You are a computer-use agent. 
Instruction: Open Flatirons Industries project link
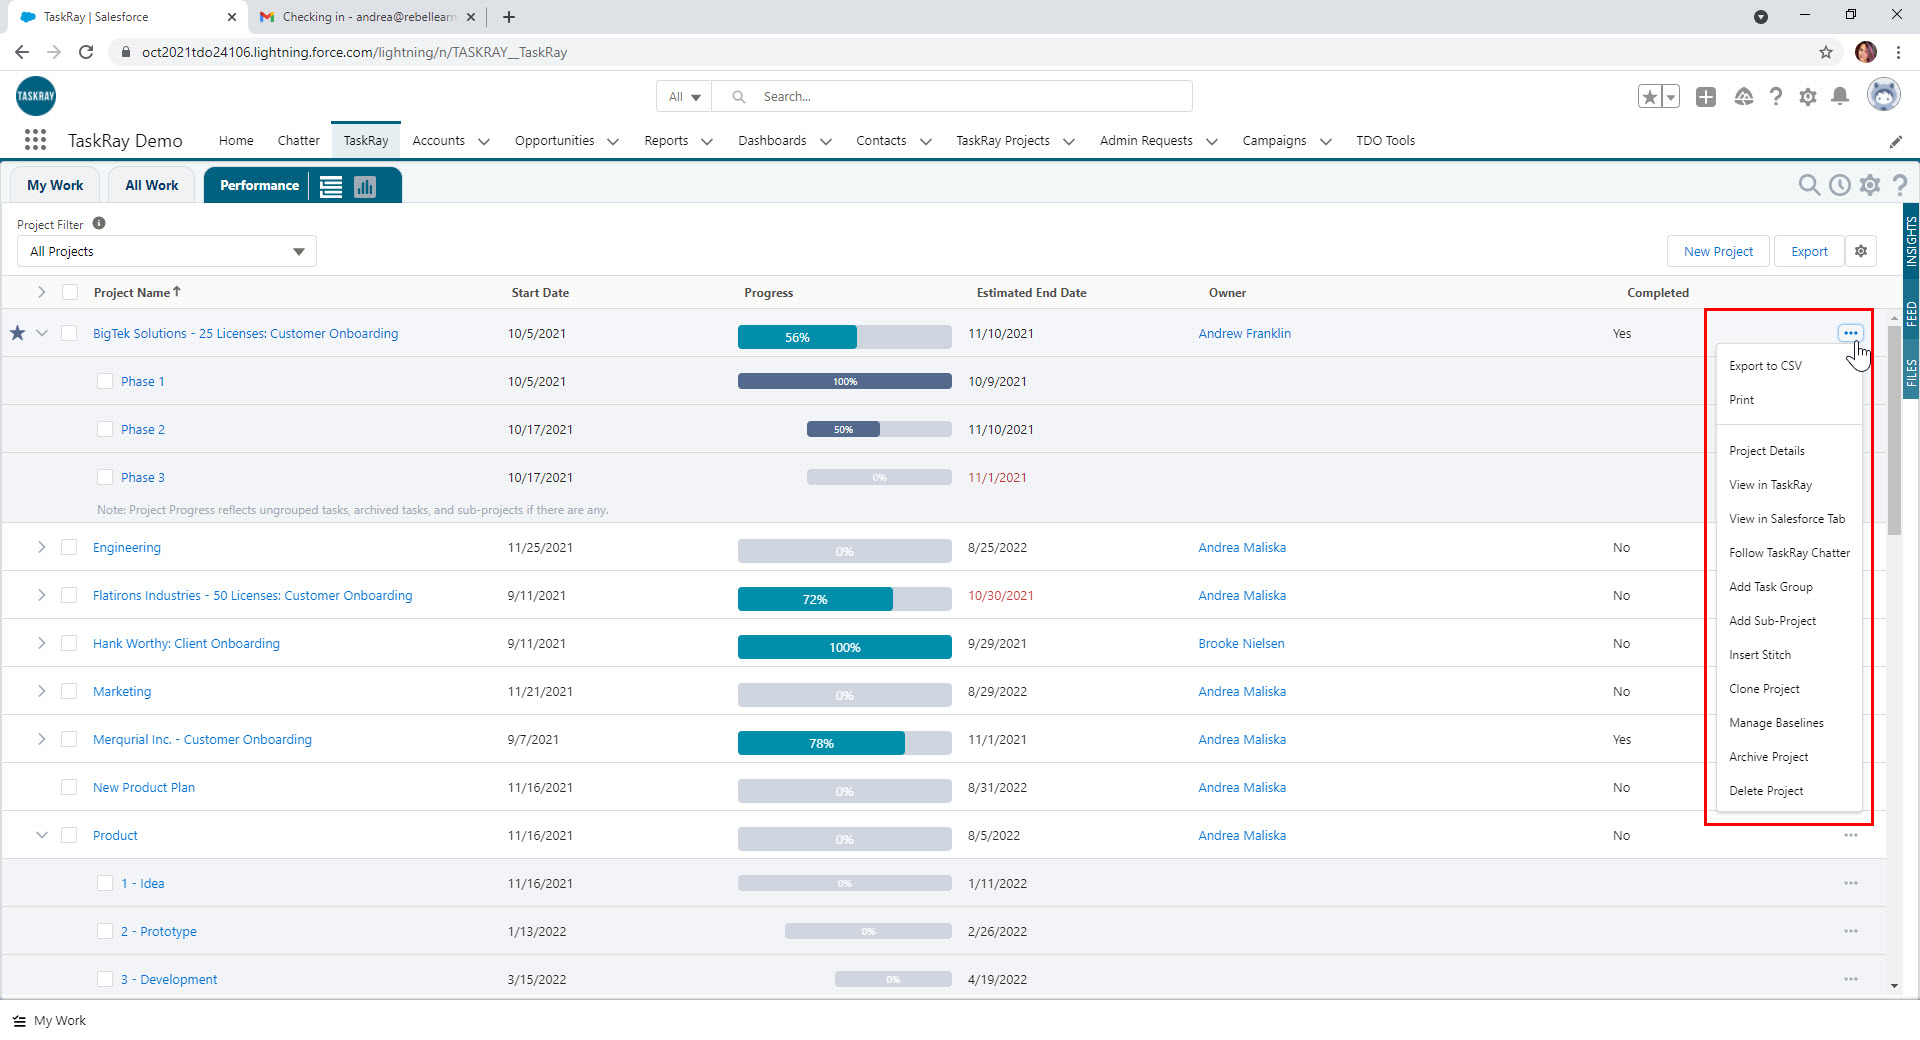point(252,595)
